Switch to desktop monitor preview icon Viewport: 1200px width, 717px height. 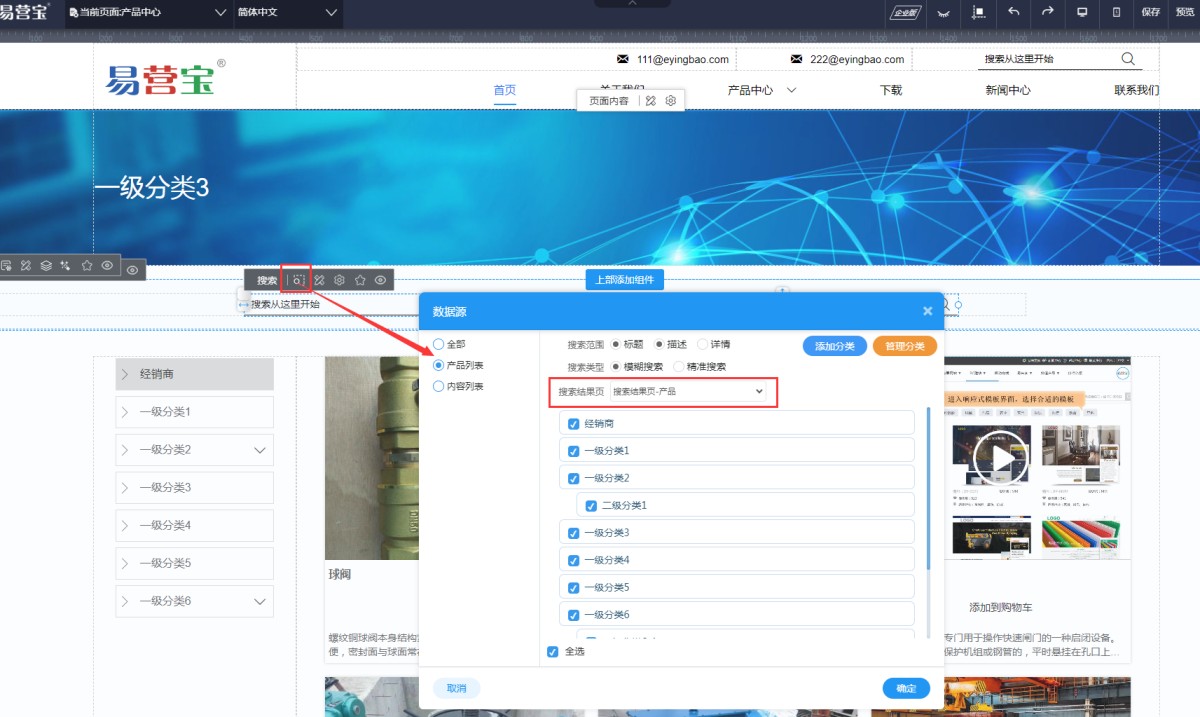[1082, 12]
